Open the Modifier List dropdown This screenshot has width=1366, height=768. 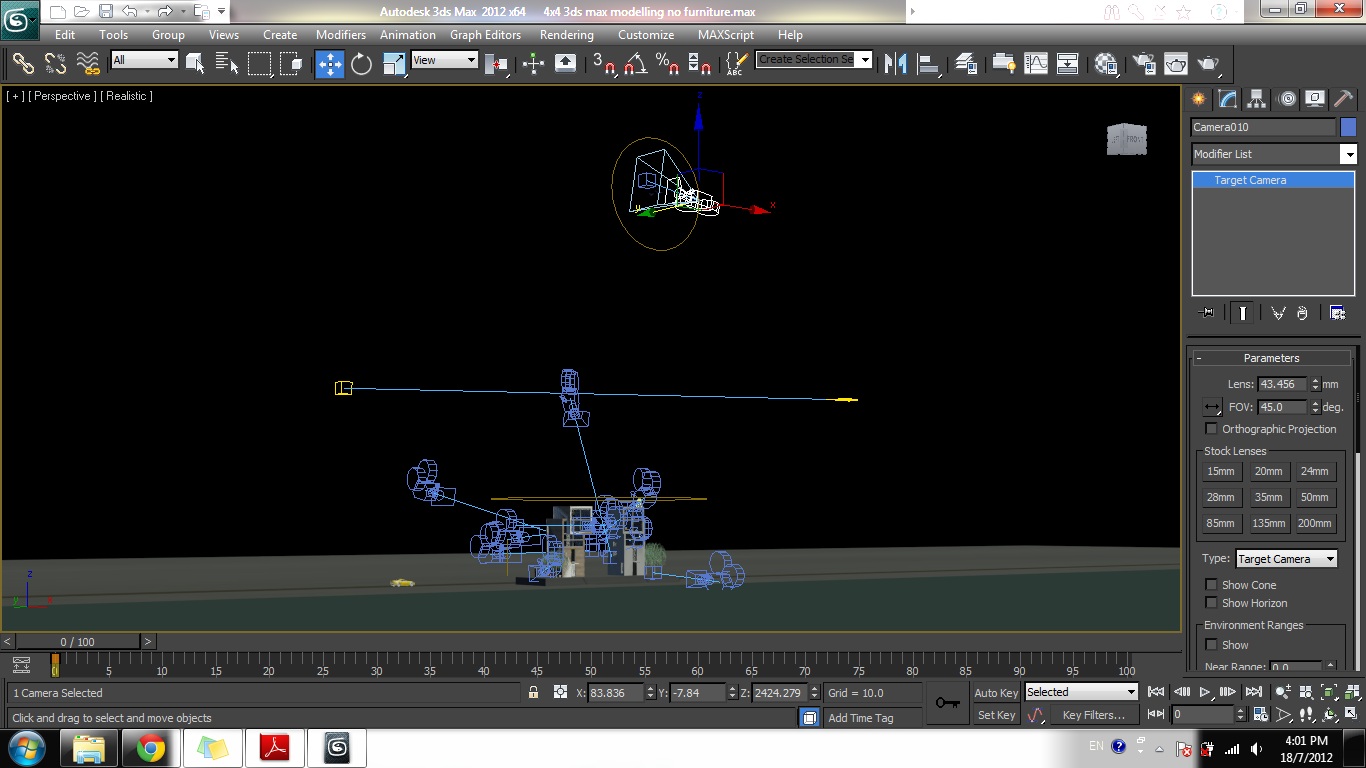[1274, 154]
